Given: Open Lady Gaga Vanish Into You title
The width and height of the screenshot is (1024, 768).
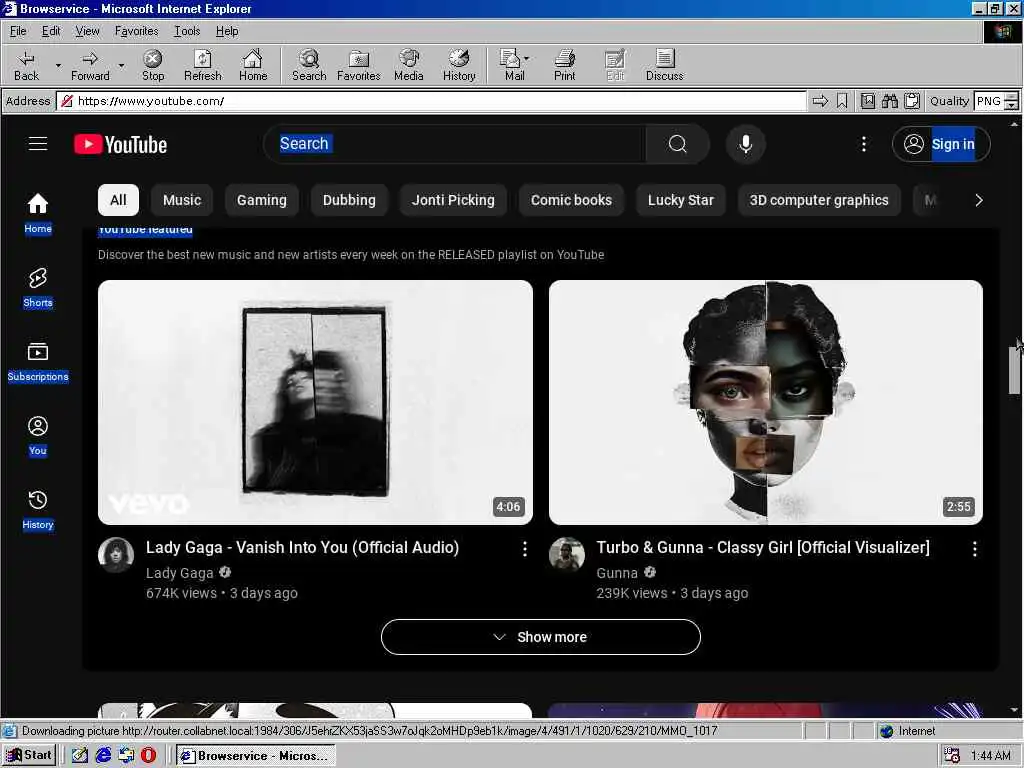Looking at the screenshot, I should click(302, 547).
